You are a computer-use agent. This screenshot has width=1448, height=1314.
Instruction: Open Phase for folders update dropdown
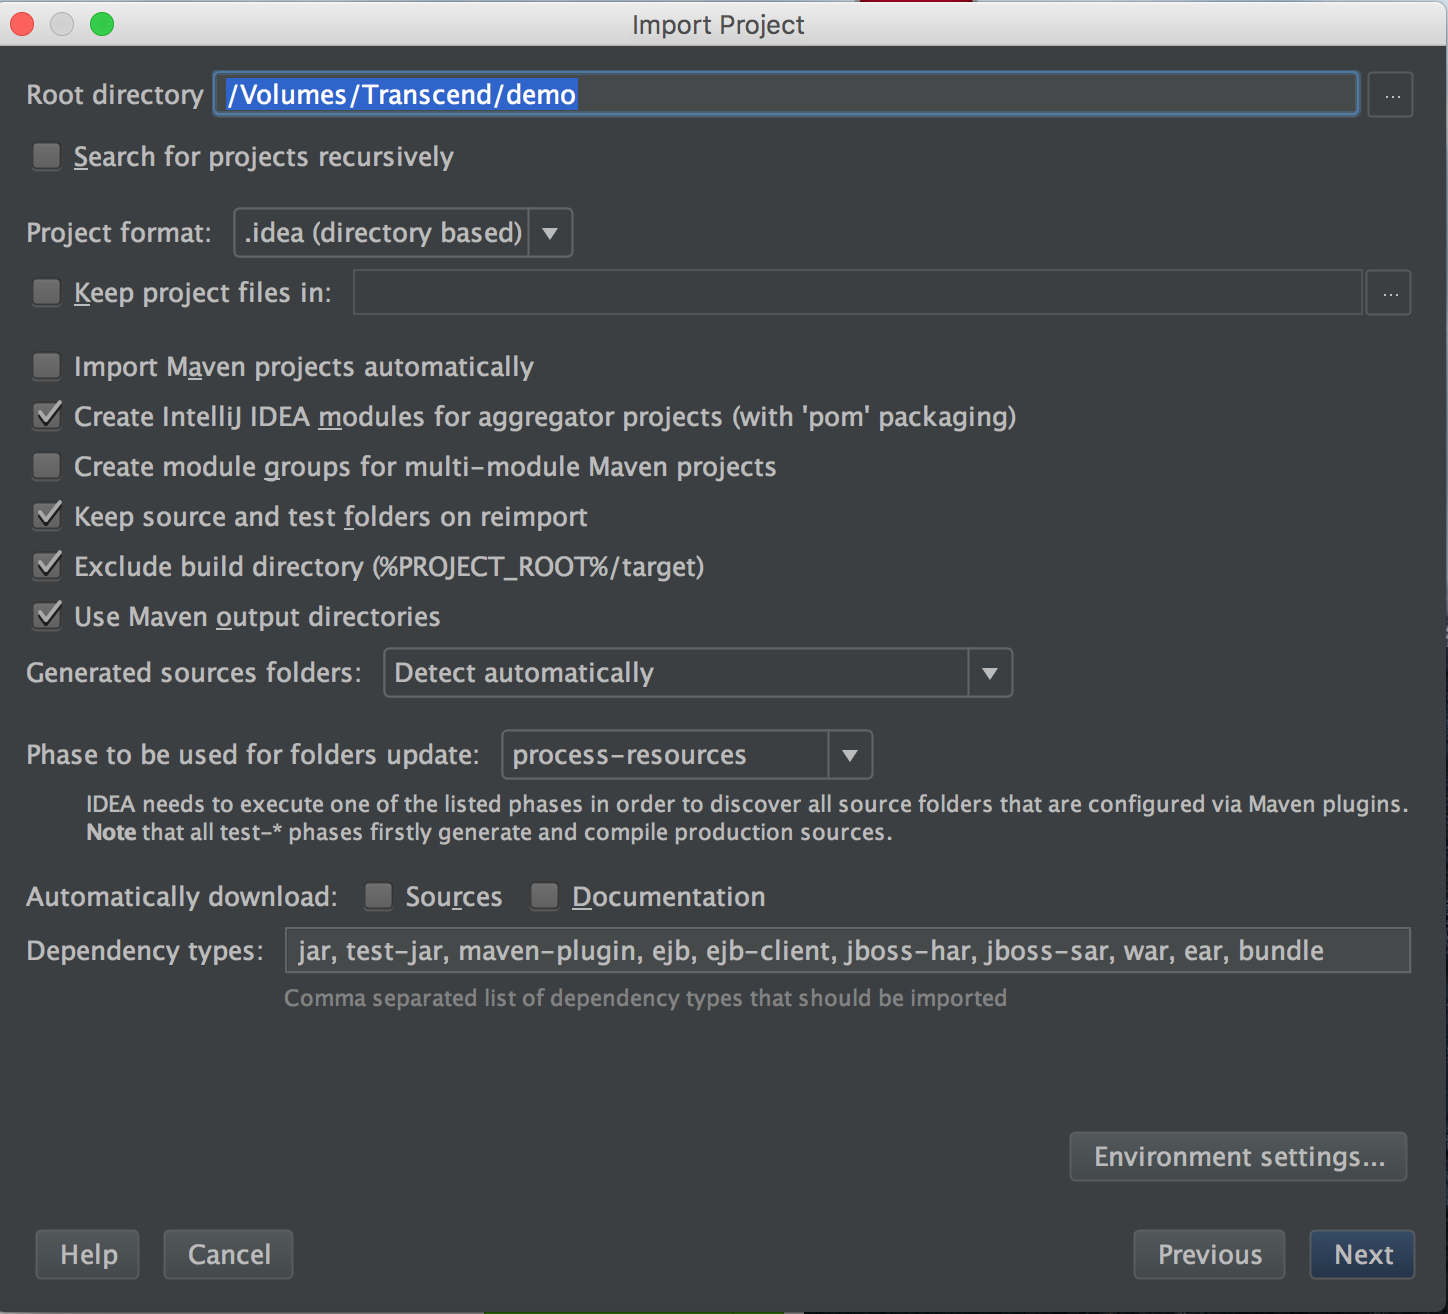tap(687, 755)
